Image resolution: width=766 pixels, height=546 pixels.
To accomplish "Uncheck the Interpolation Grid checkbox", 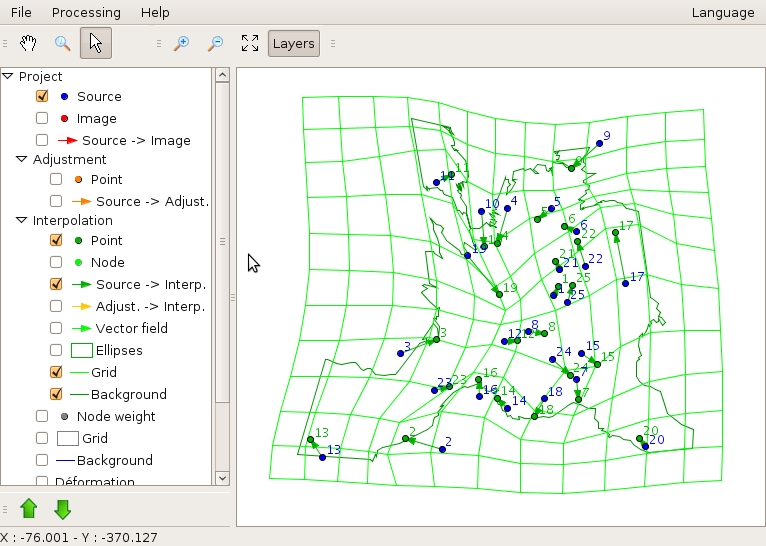I will (x=56, y=372).
